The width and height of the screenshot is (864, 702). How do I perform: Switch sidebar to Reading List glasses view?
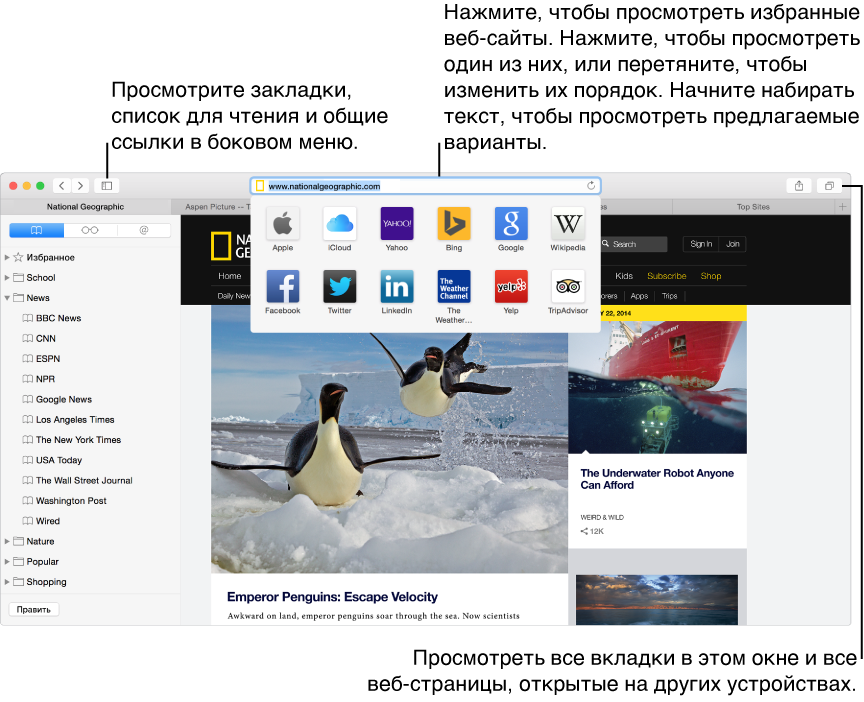90,230
